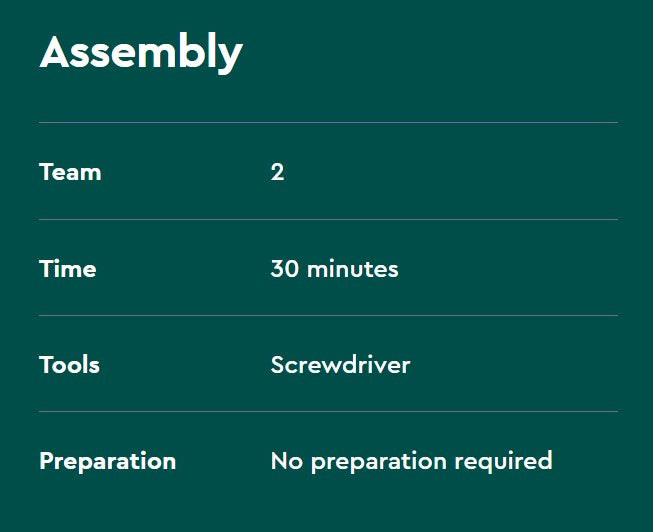The height and width of the screenshot is (532, 653).
Task: Select the Tools label
Action: click(x=69, y=365)
